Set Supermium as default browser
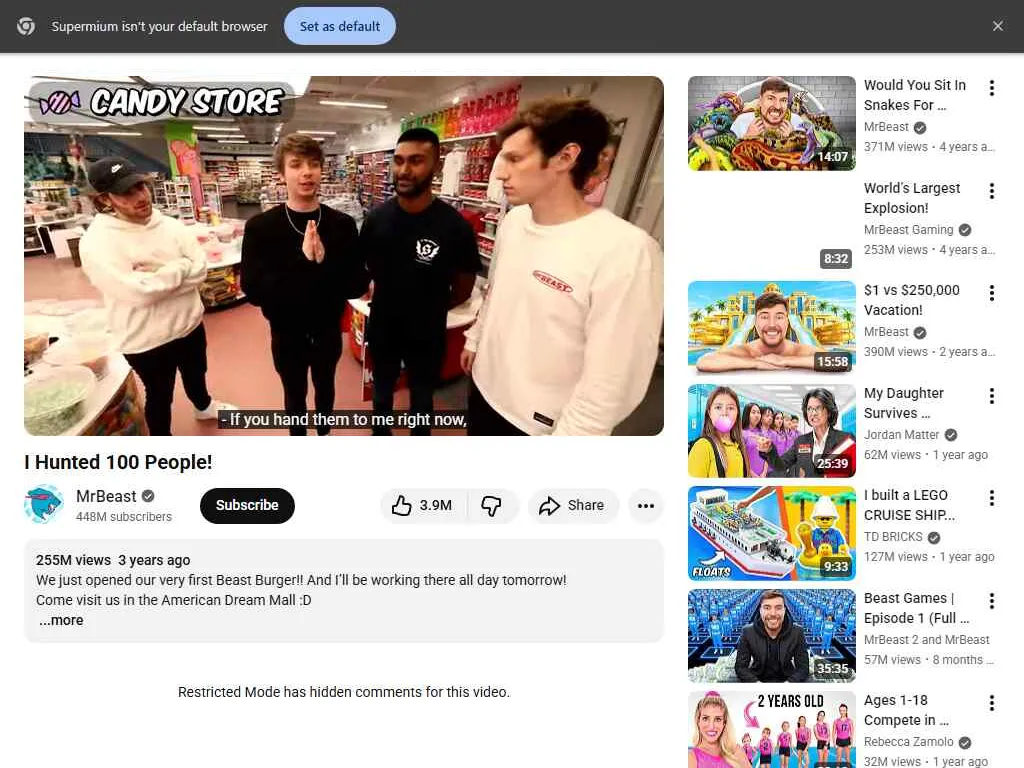This screenshot has width=1024, height=768. pyautogui.click(x=340, y=26)
